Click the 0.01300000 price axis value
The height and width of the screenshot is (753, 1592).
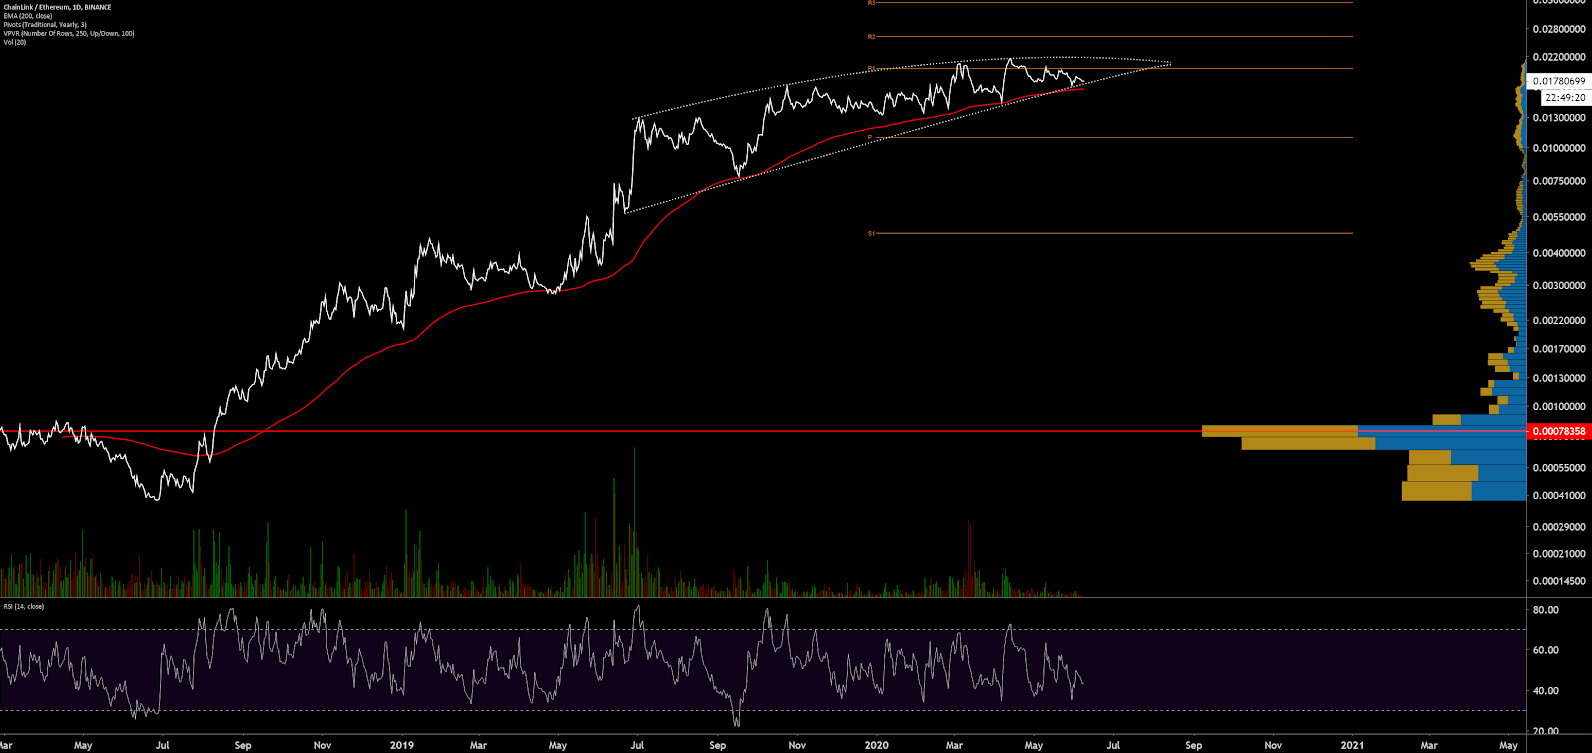point(1559,118)
